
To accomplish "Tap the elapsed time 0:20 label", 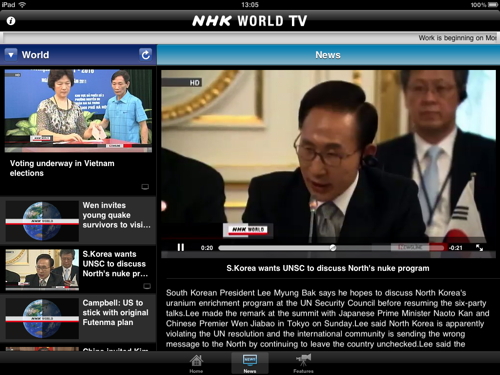I will click(x=207, y=248).
